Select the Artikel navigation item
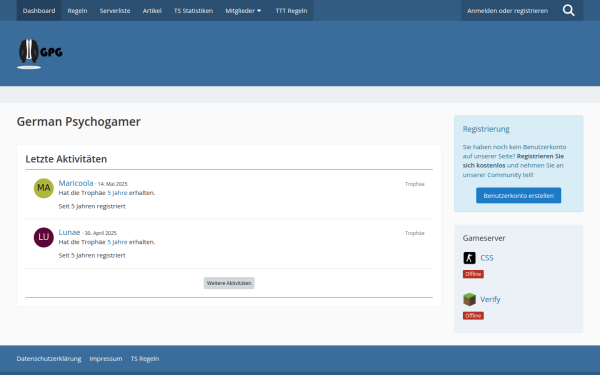The image size is (600, 375). (152, 10)
